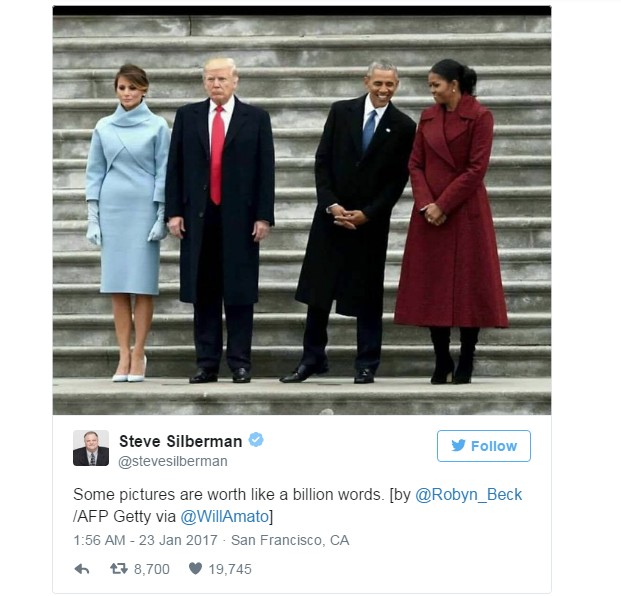Retweet using the retweet arrows icon
This screenshot has height=596, width=621.
118,569
